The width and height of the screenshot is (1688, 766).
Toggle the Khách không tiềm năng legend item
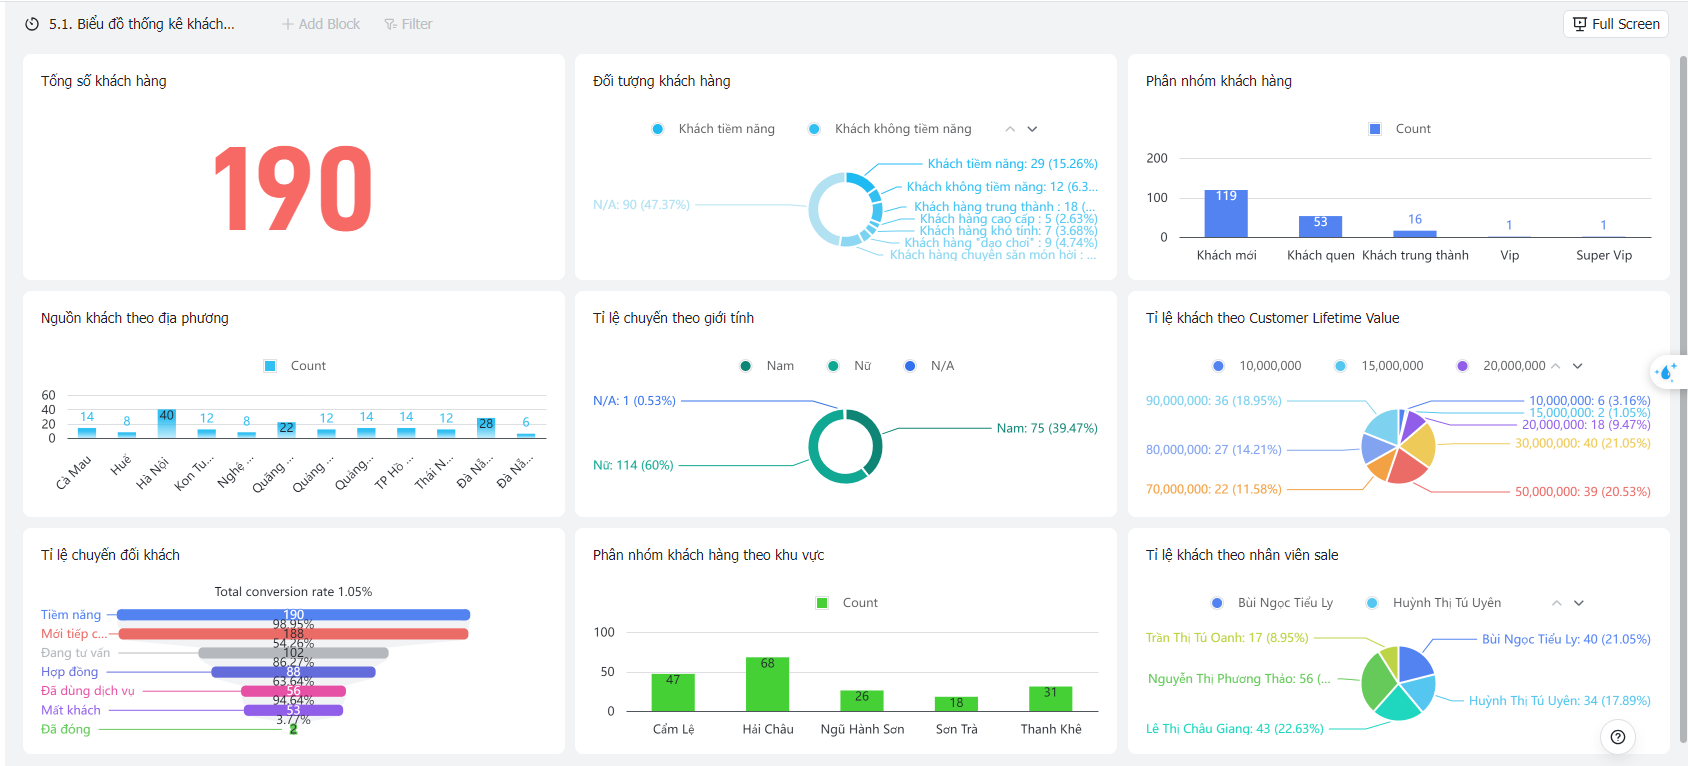890,129
